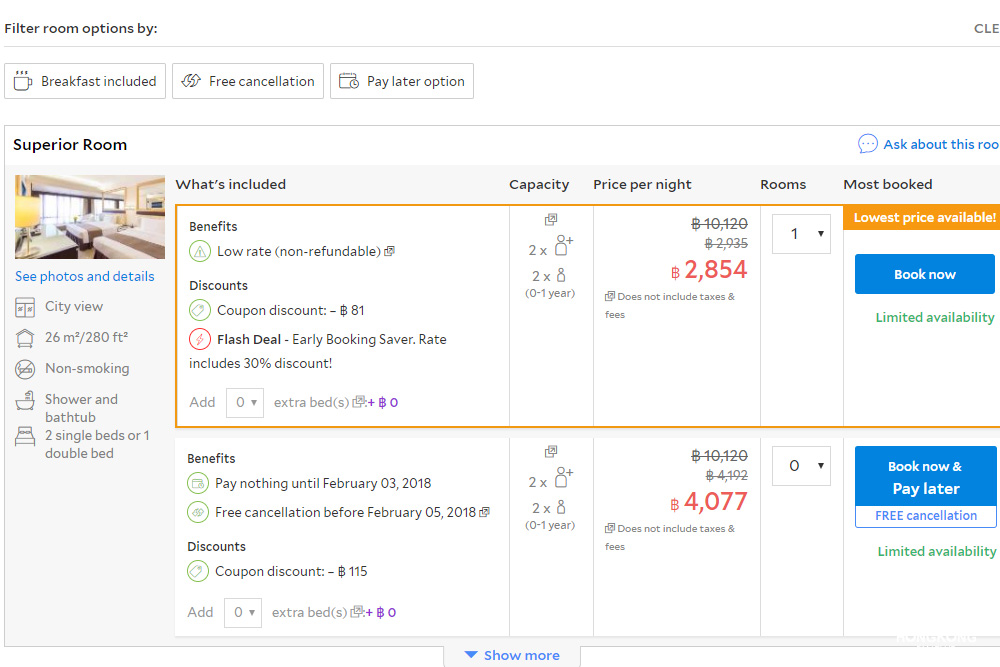Click the taxes and fees info icon under 2,854
This screenshot has height=667, width=1000.
[x=609, y=297]
